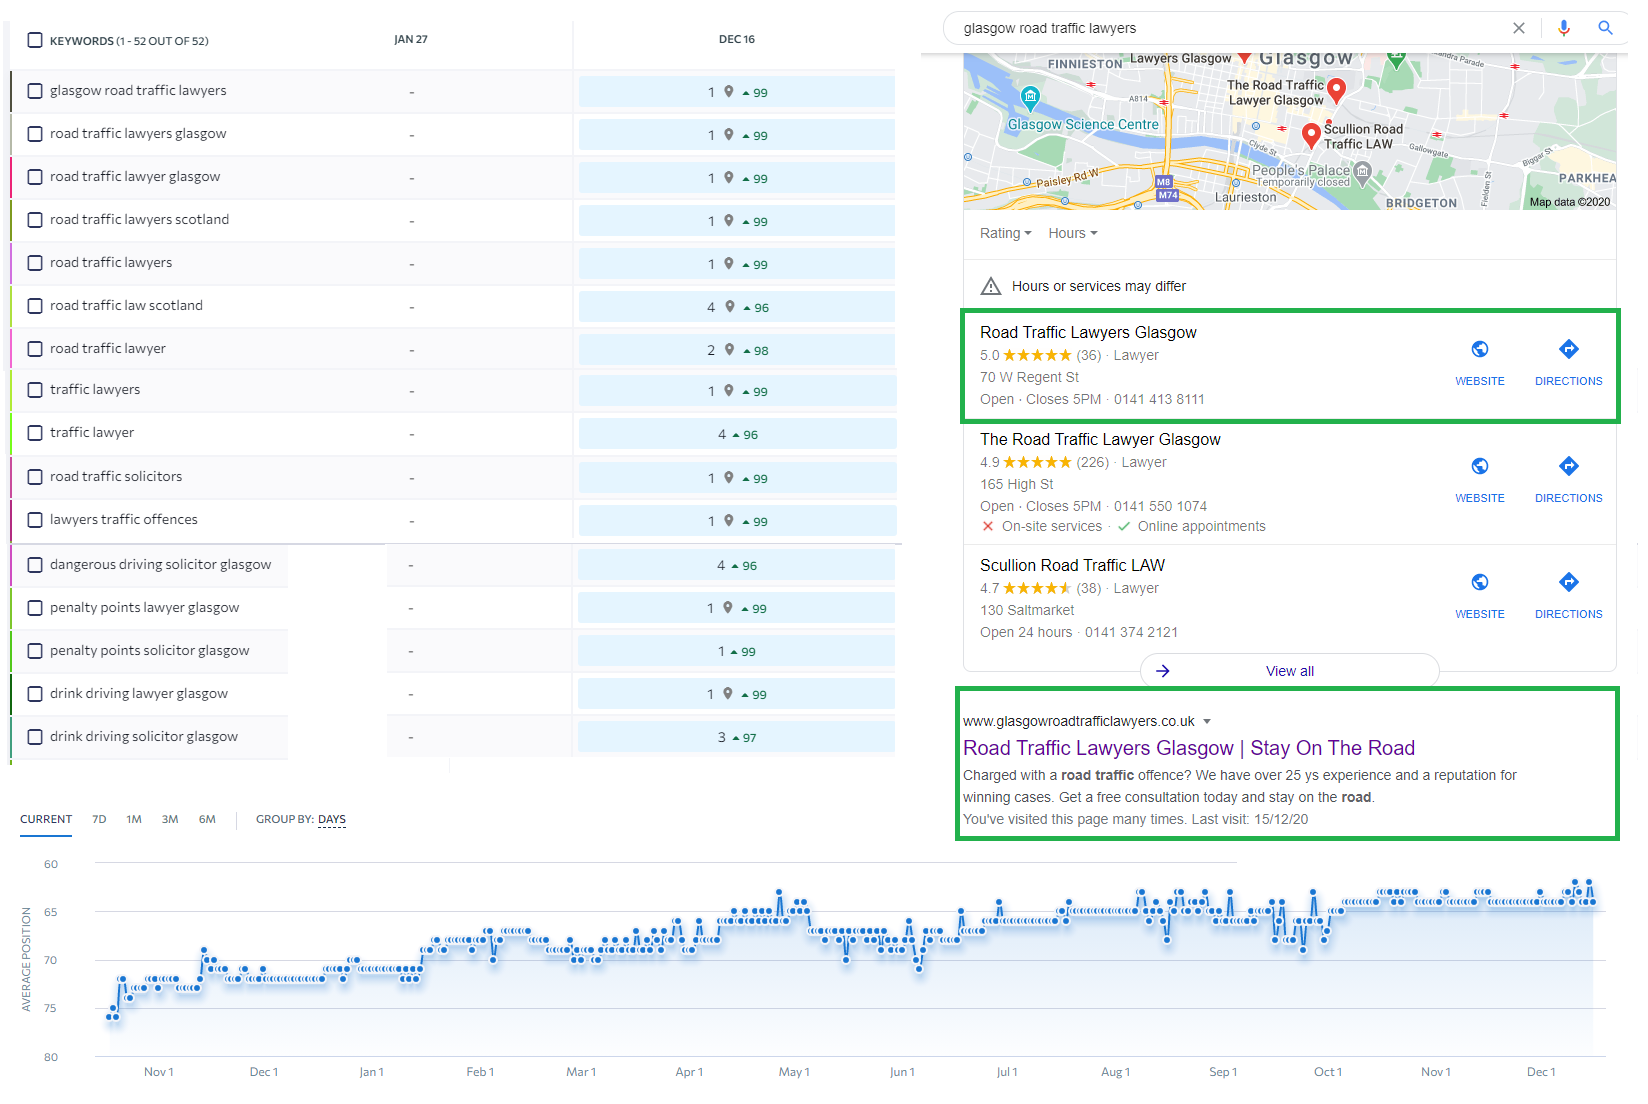Select checkbox for road traffic law scotland

35,306
